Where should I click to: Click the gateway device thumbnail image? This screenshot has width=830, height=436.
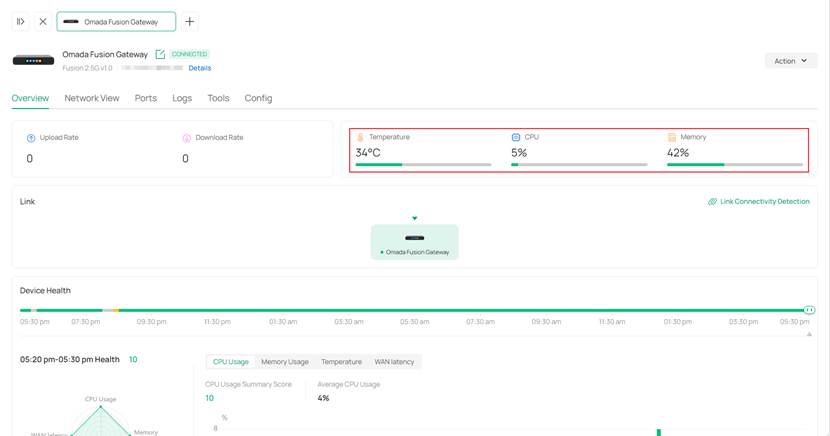(x=33, y=60)
